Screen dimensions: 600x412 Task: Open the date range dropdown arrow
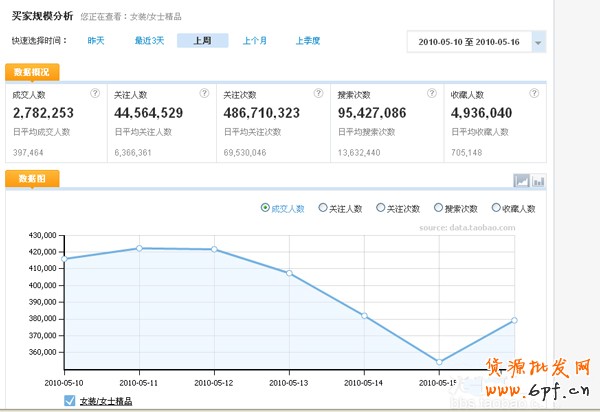point(538,42)
